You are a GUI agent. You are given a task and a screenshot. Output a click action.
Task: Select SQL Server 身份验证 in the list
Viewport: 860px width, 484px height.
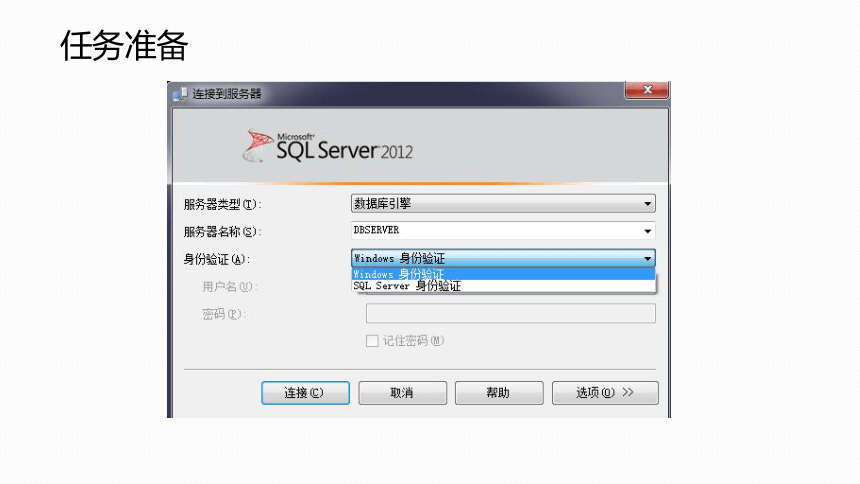click(503, 286)
